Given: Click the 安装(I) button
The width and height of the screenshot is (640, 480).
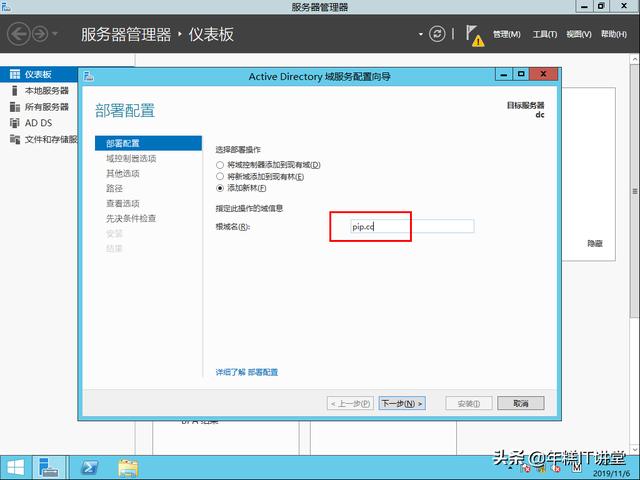Looking at the screenshot, I should [469, 403].
